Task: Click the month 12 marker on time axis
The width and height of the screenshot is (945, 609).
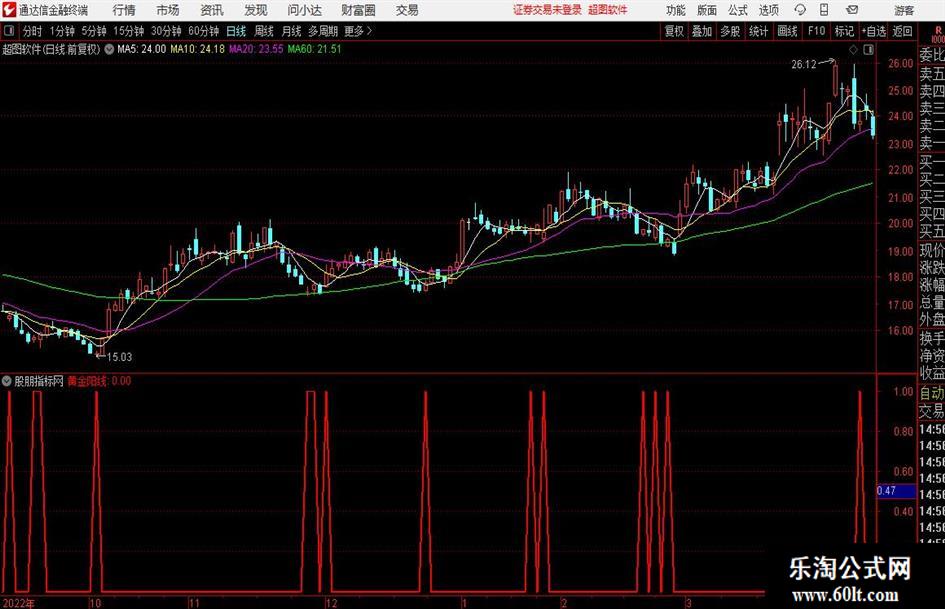Action: (331, 603)
